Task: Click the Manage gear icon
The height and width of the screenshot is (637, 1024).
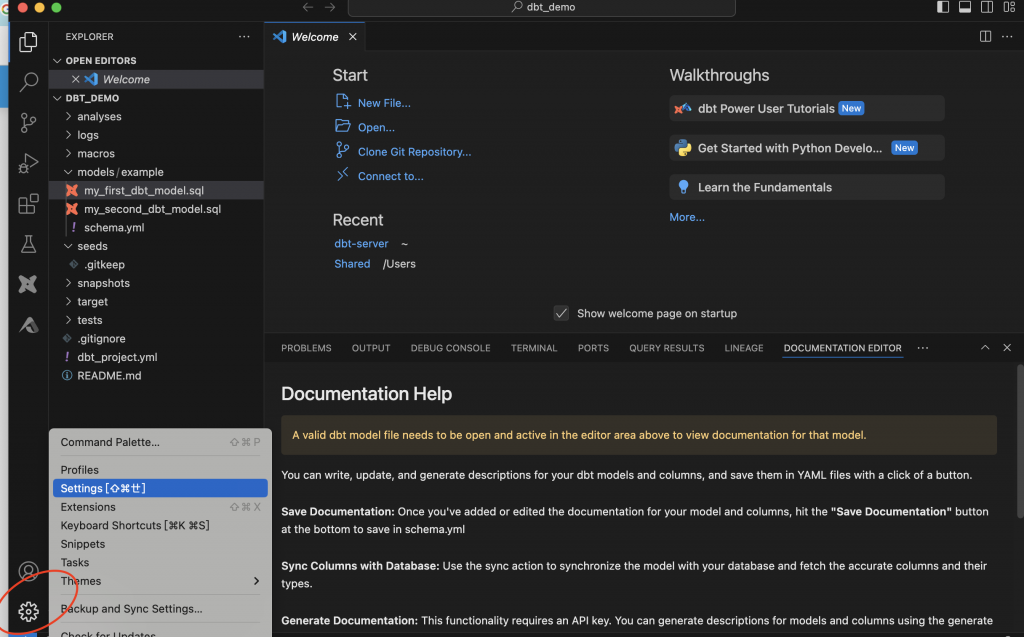Action: pyautogui.click(x=28, y=611)
